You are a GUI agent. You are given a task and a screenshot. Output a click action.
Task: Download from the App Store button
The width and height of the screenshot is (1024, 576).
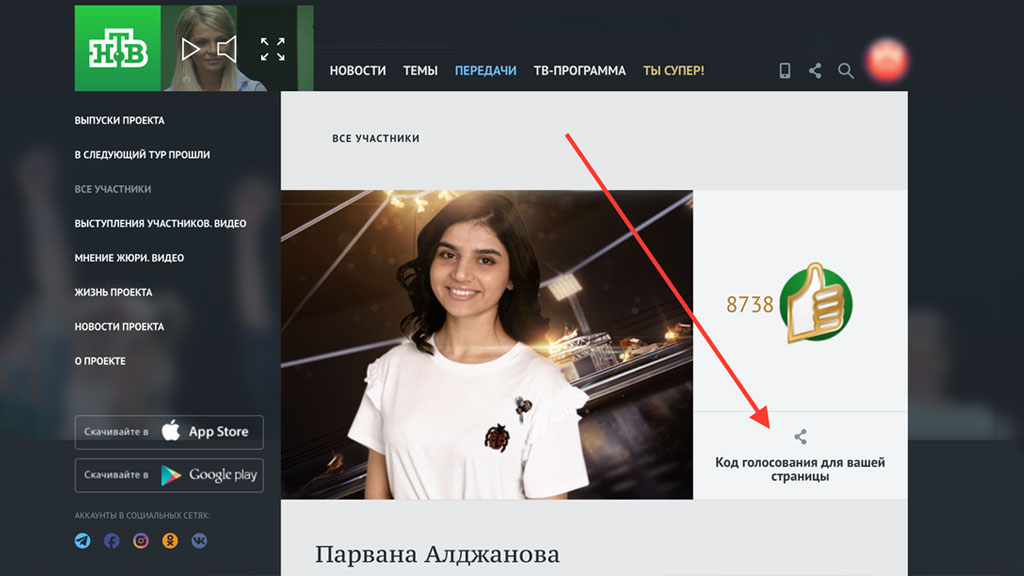[x=169, y=432]
